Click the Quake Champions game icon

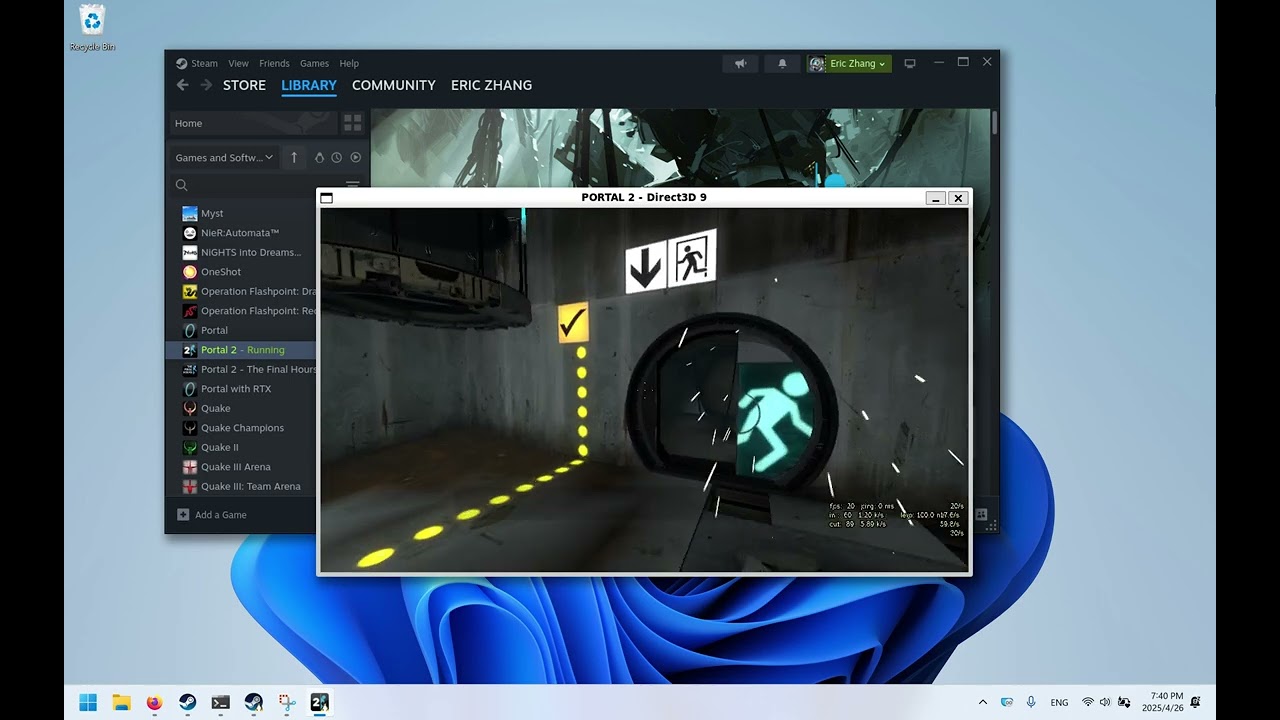coord(190,428)
